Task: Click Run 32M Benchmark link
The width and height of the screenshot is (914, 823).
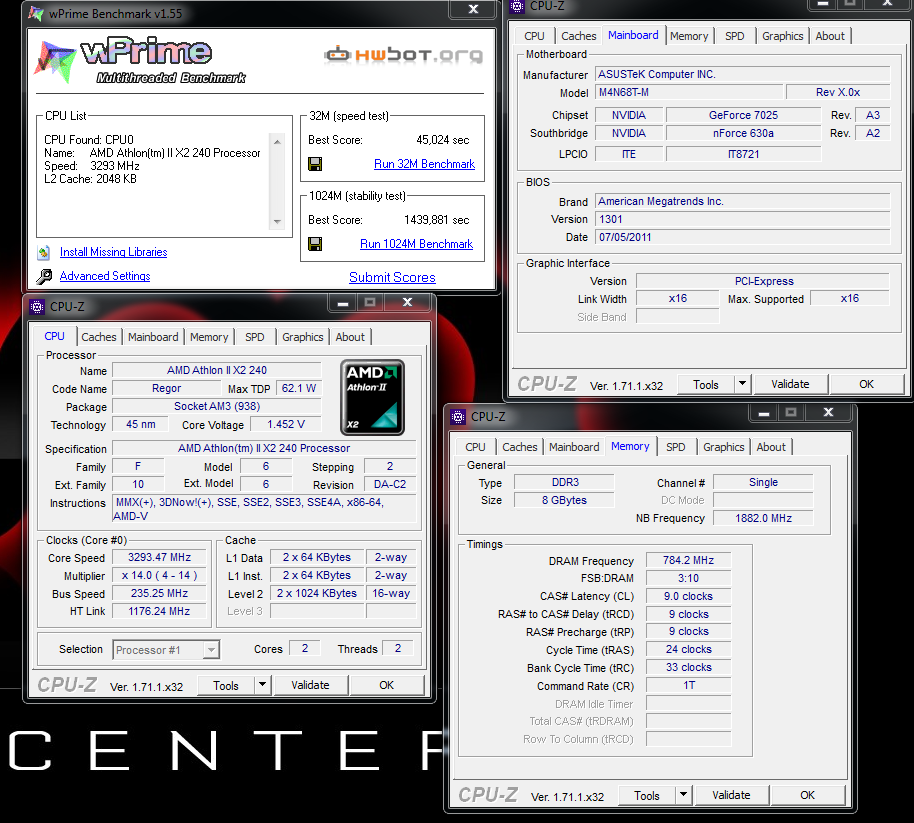Action: 424,164
